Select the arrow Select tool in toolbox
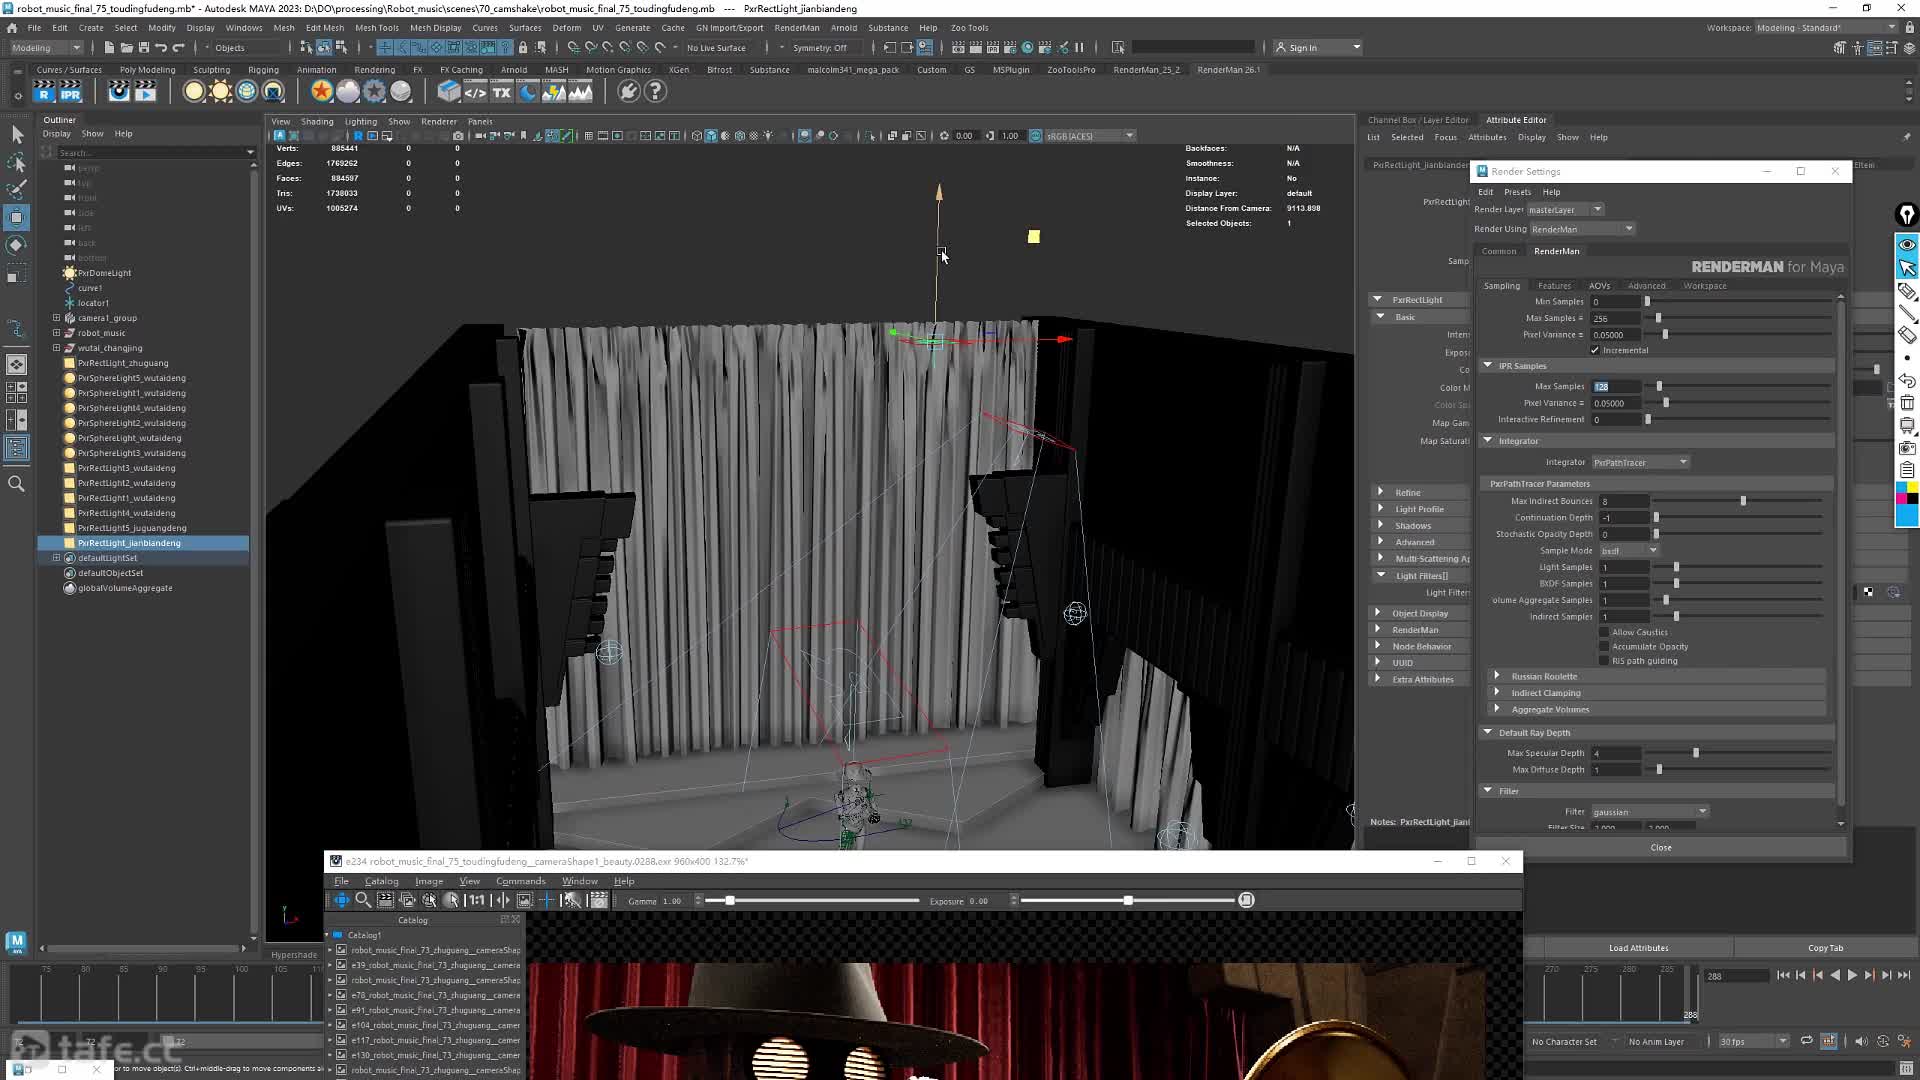The height and width of the screenshot is (1080, 1920). click(17, 134)
